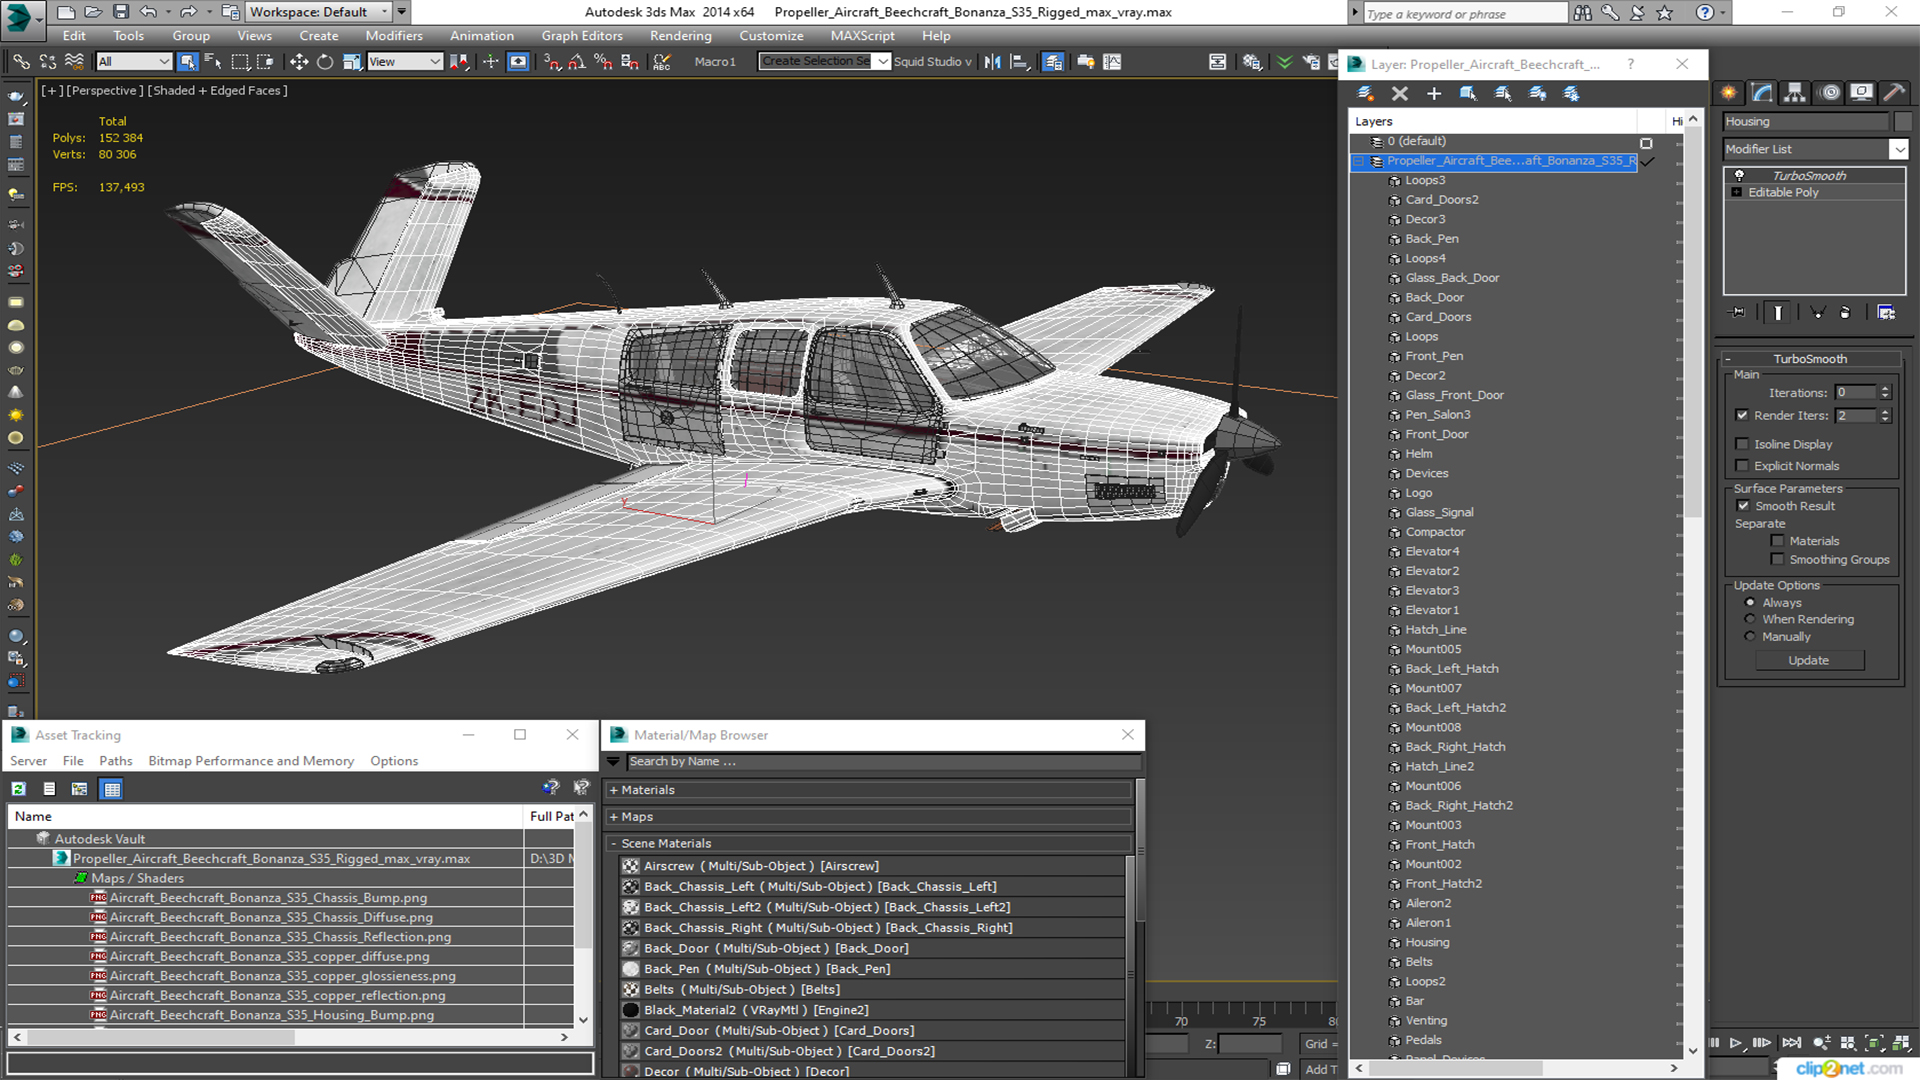Image resolution: width=1920 pixels, height=1080 pixels.
Task: Open the Hierarchy command panel tab
Action: 1795,93
